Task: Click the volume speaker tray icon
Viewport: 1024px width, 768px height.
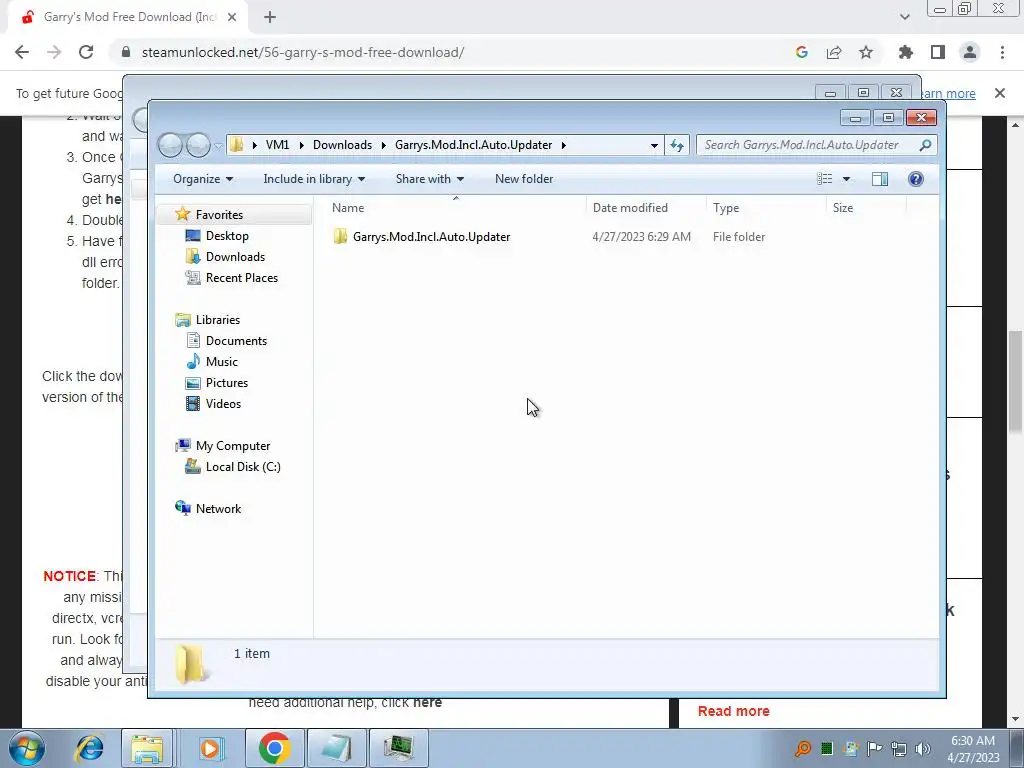Action: [922, 749]
